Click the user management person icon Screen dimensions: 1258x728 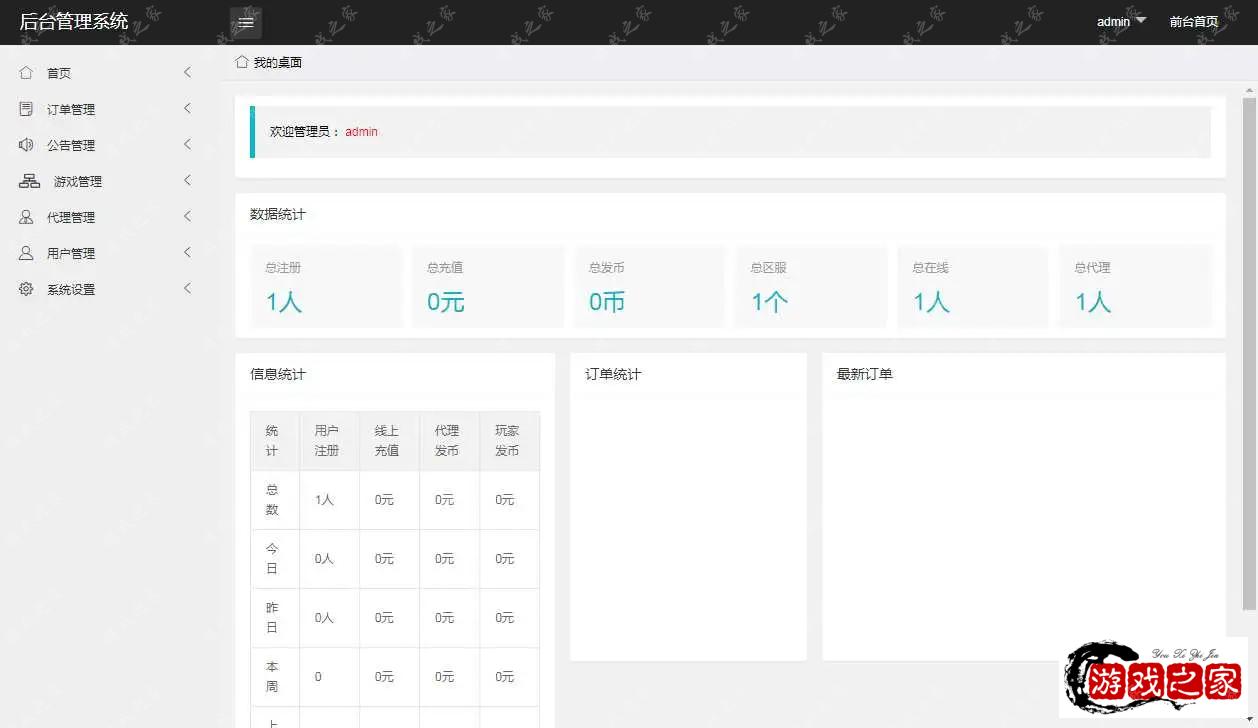26,253
